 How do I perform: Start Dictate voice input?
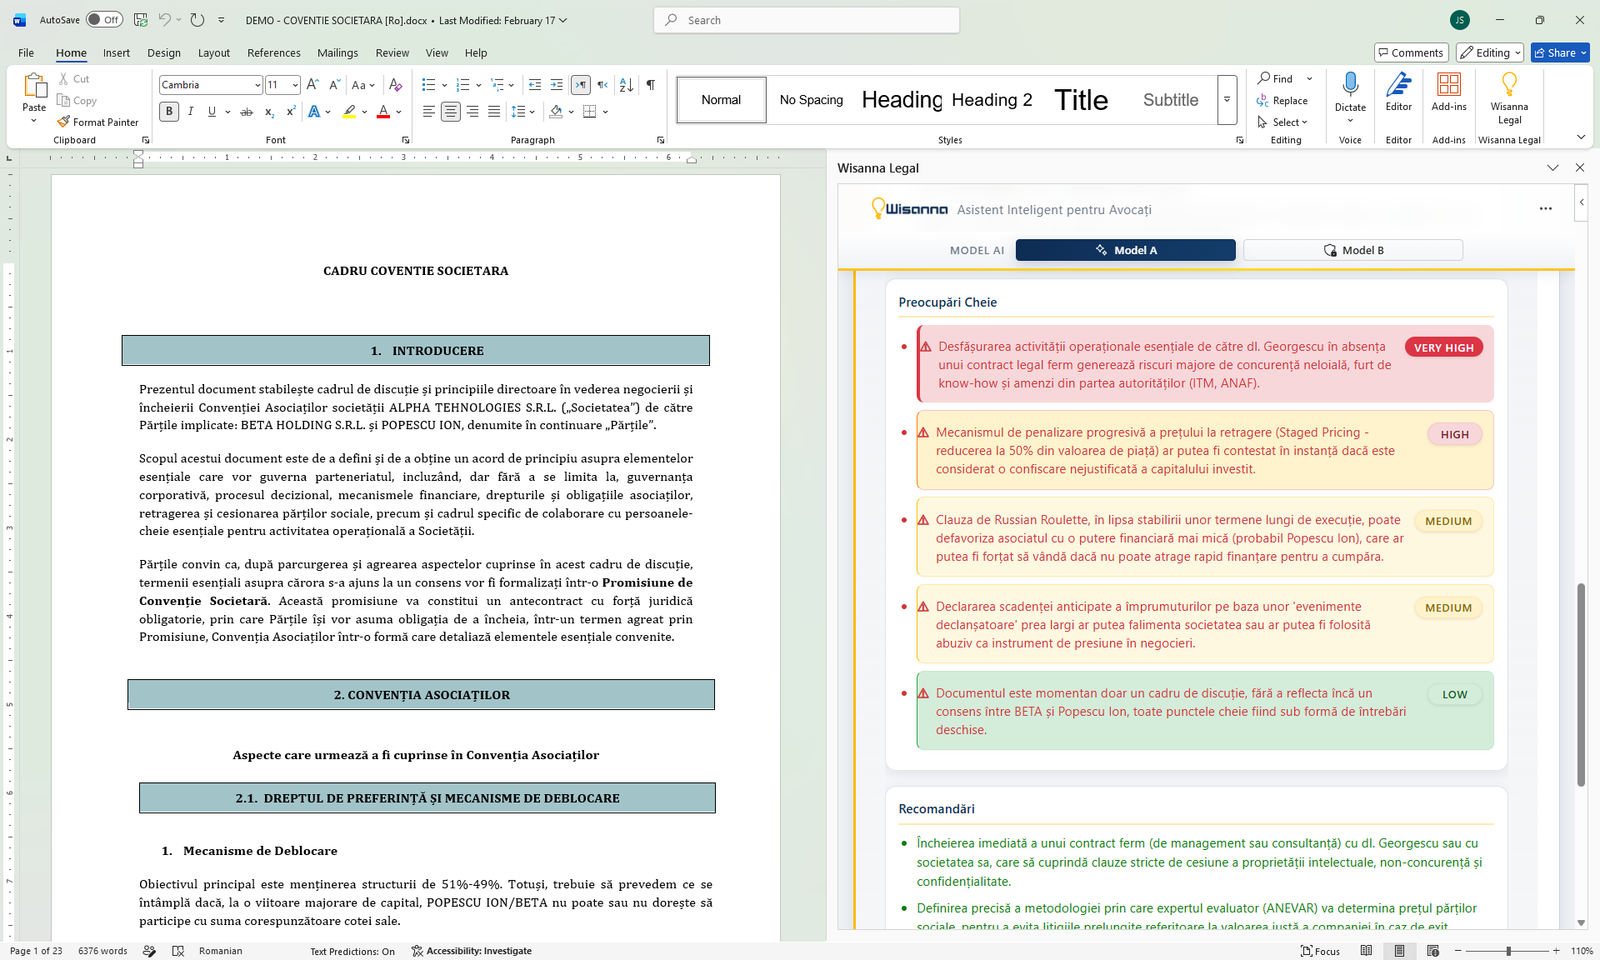[x=1350, y=92]
